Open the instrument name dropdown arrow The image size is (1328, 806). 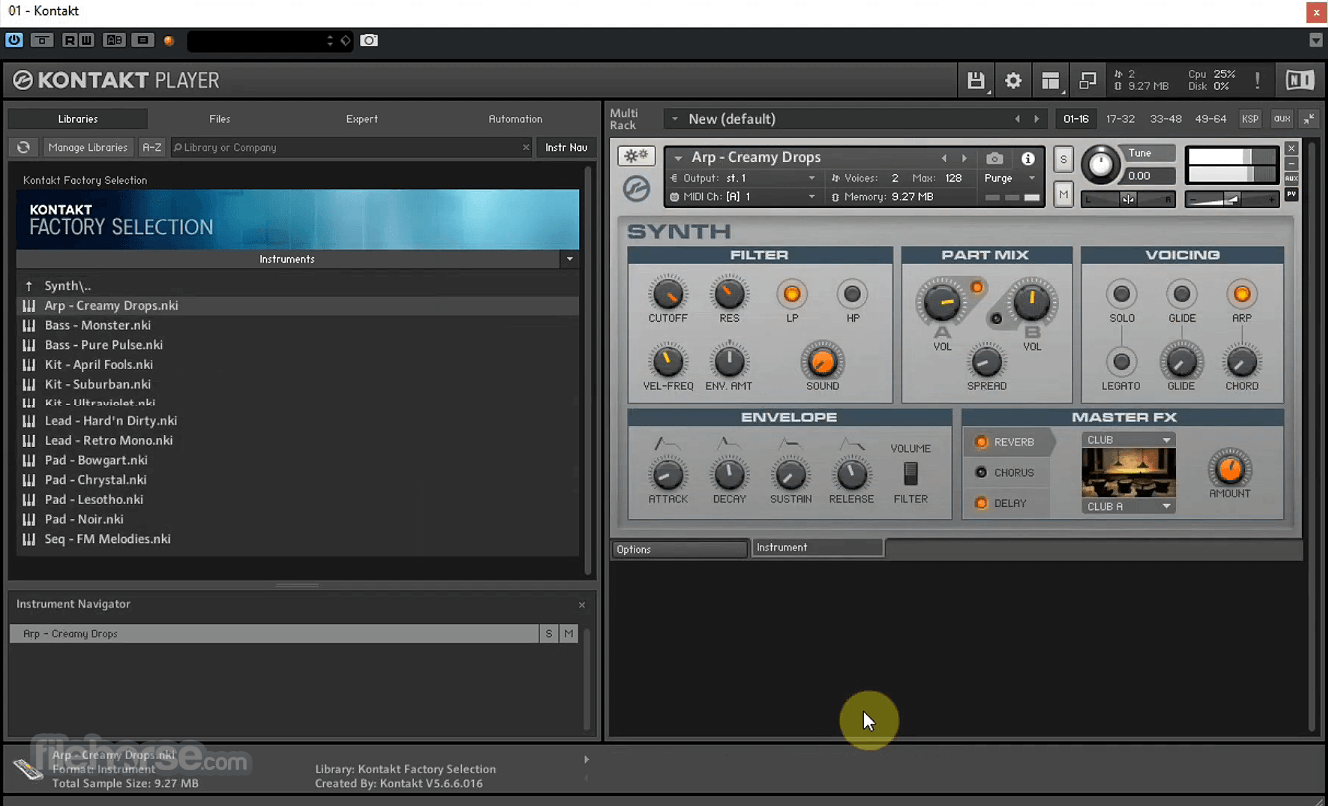(678, 158)
